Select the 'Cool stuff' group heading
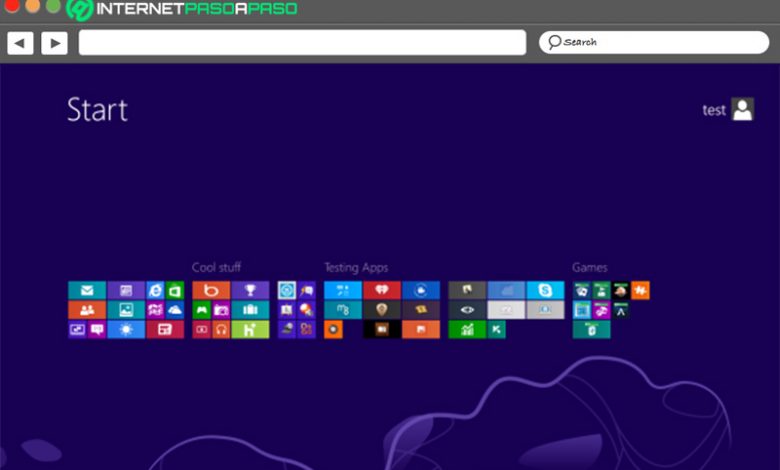Screen dimensions: 780x470 [x=216, y=268]
